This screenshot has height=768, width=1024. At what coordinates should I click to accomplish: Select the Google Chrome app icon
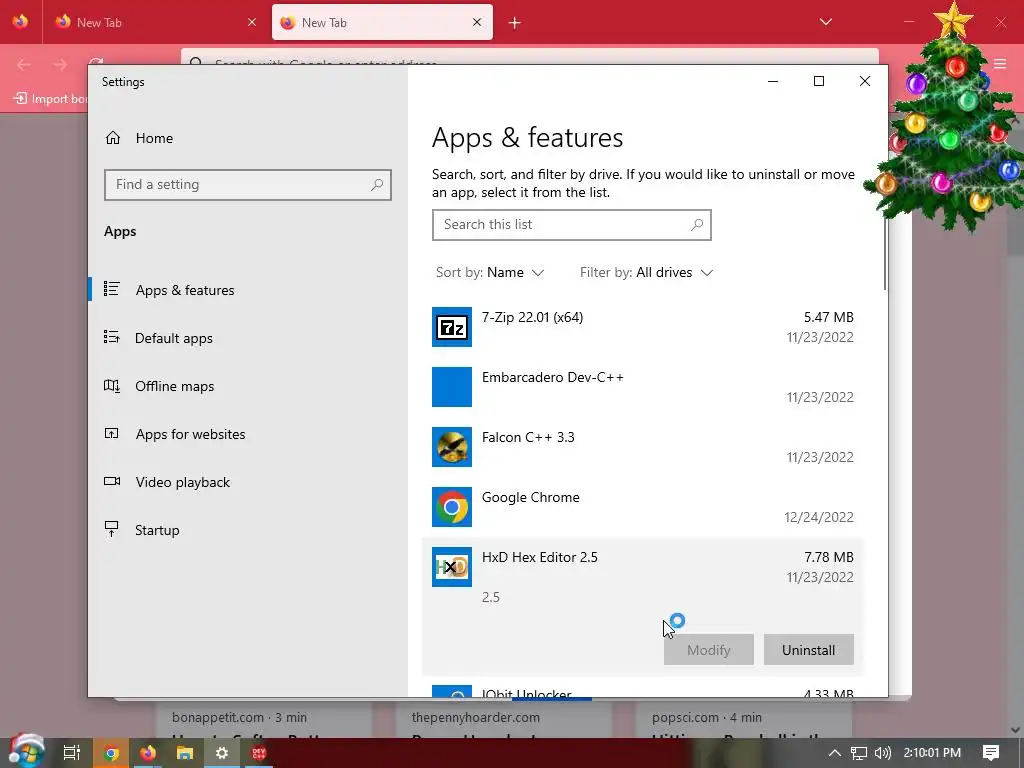pos(452,507)
